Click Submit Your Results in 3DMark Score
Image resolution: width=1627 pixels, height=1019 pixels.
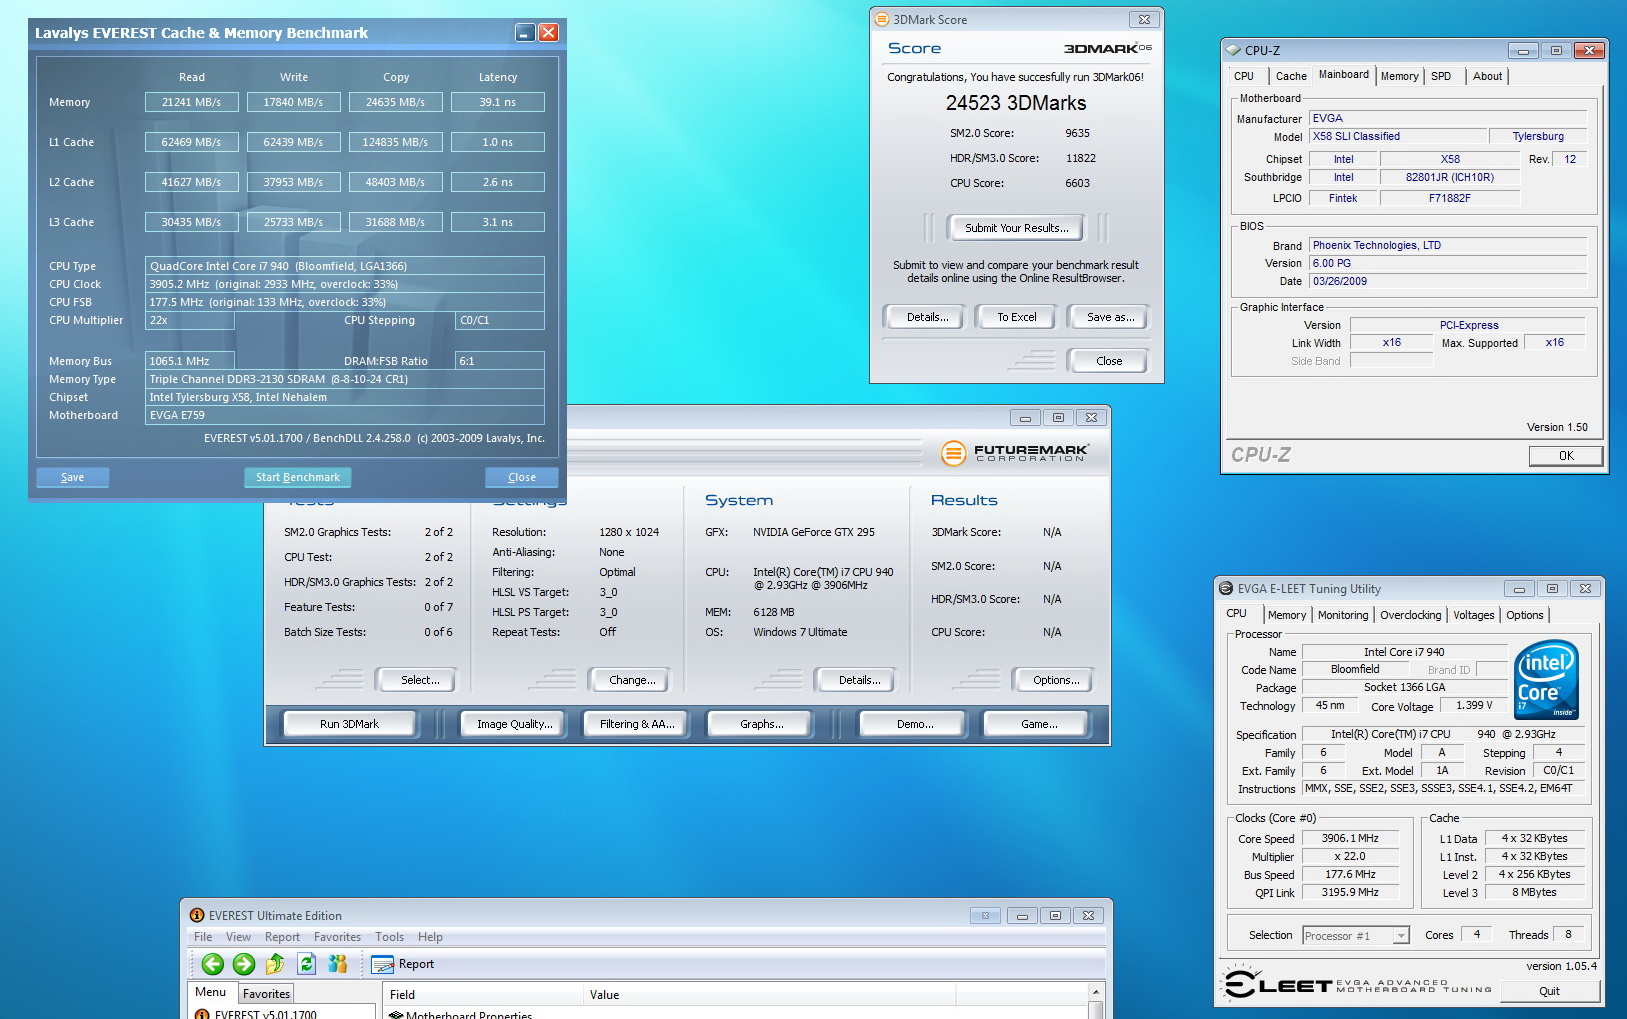(1016, 228)
